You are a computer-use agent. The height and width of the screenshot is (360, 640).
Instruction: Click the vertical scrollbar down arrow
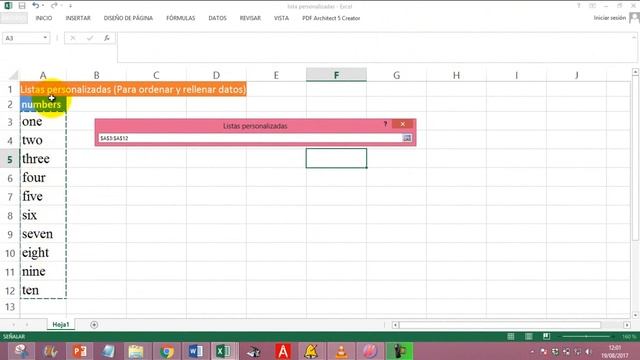(636, 315)
